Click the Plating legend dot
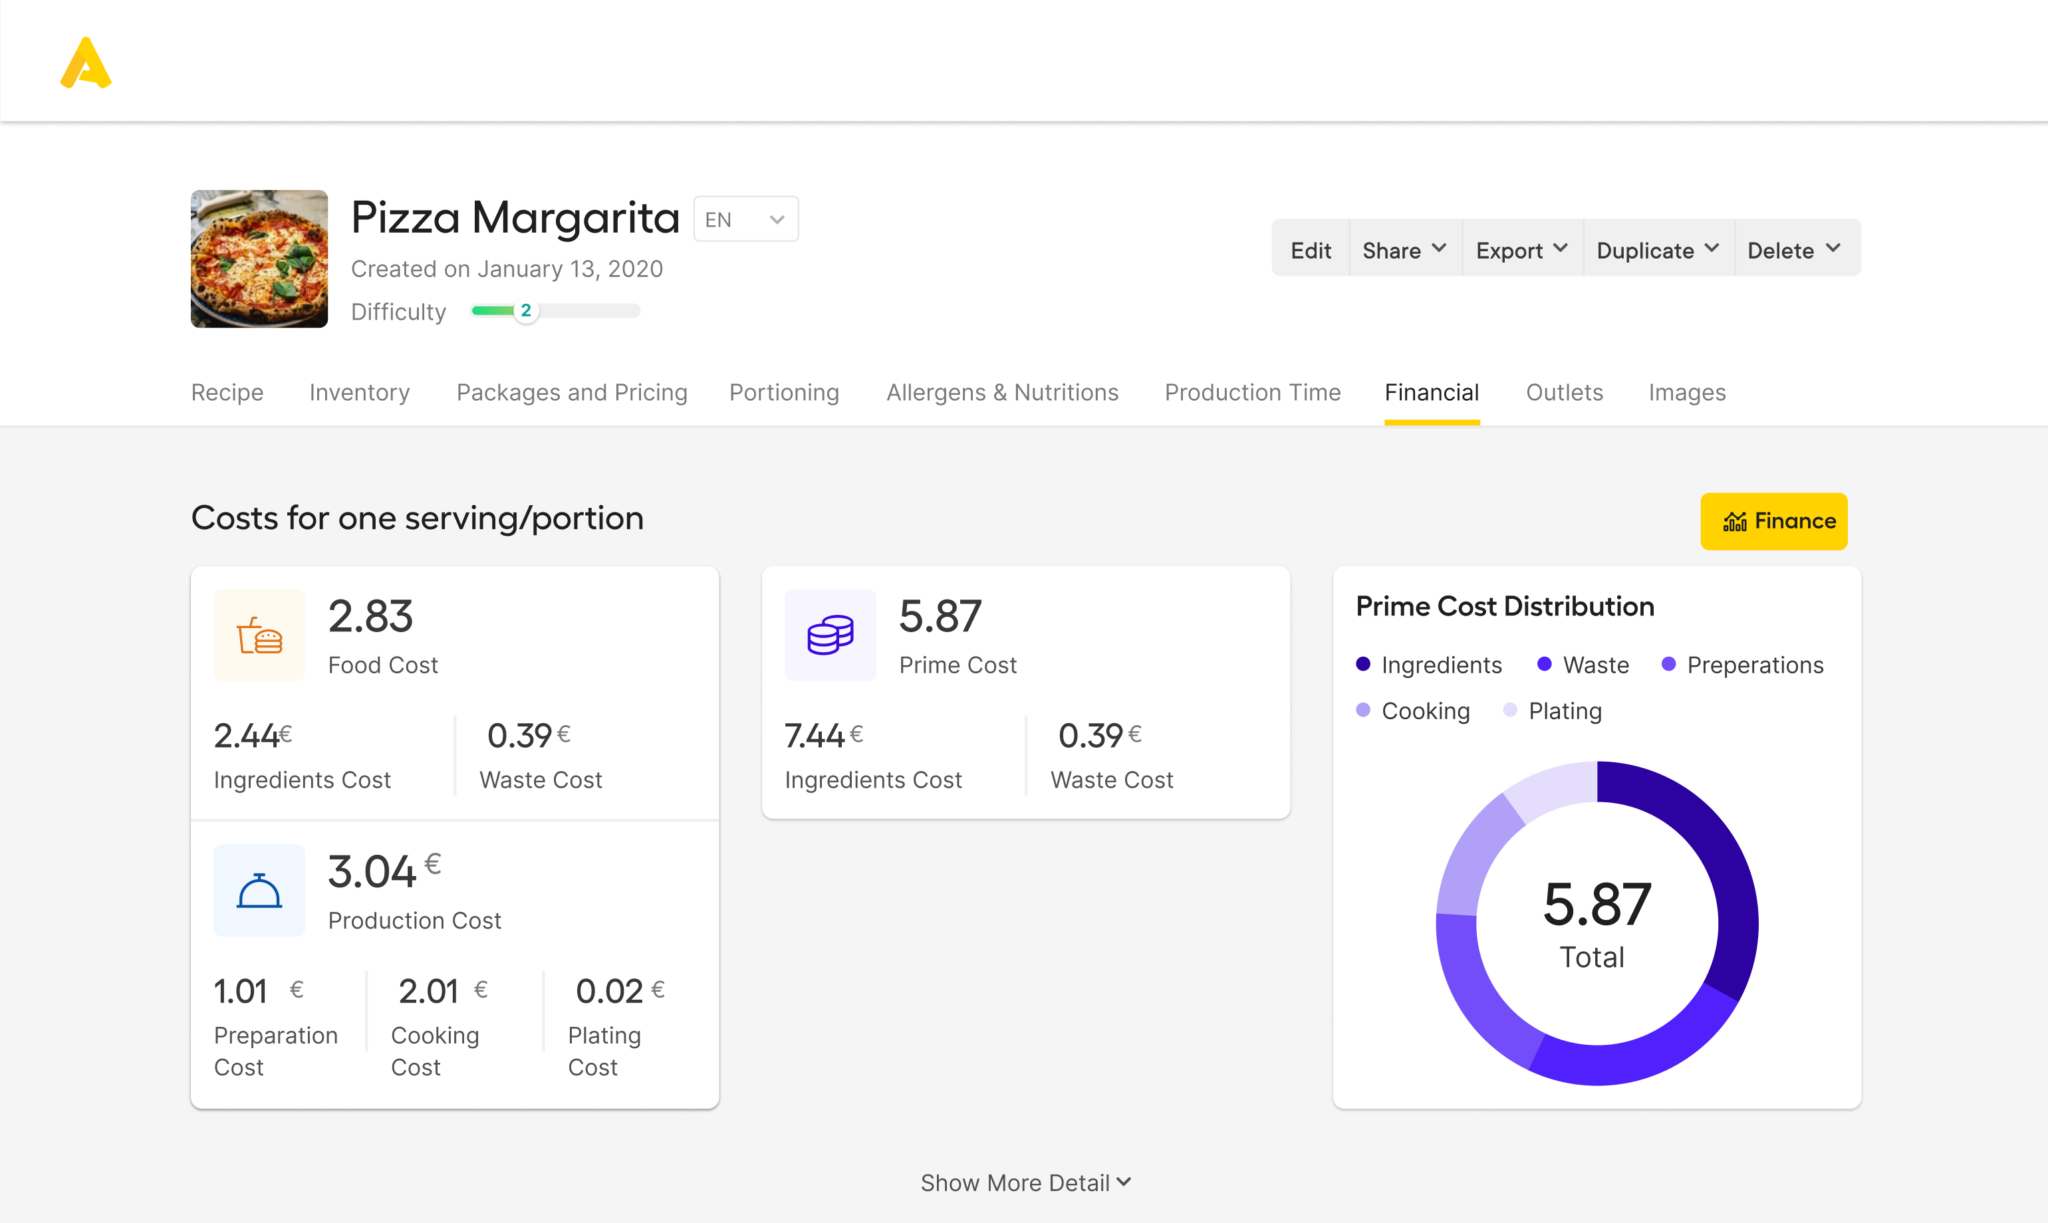Image resolution: width=2048 pixels, height=1223 pixels. click(x=1510, y=710)
